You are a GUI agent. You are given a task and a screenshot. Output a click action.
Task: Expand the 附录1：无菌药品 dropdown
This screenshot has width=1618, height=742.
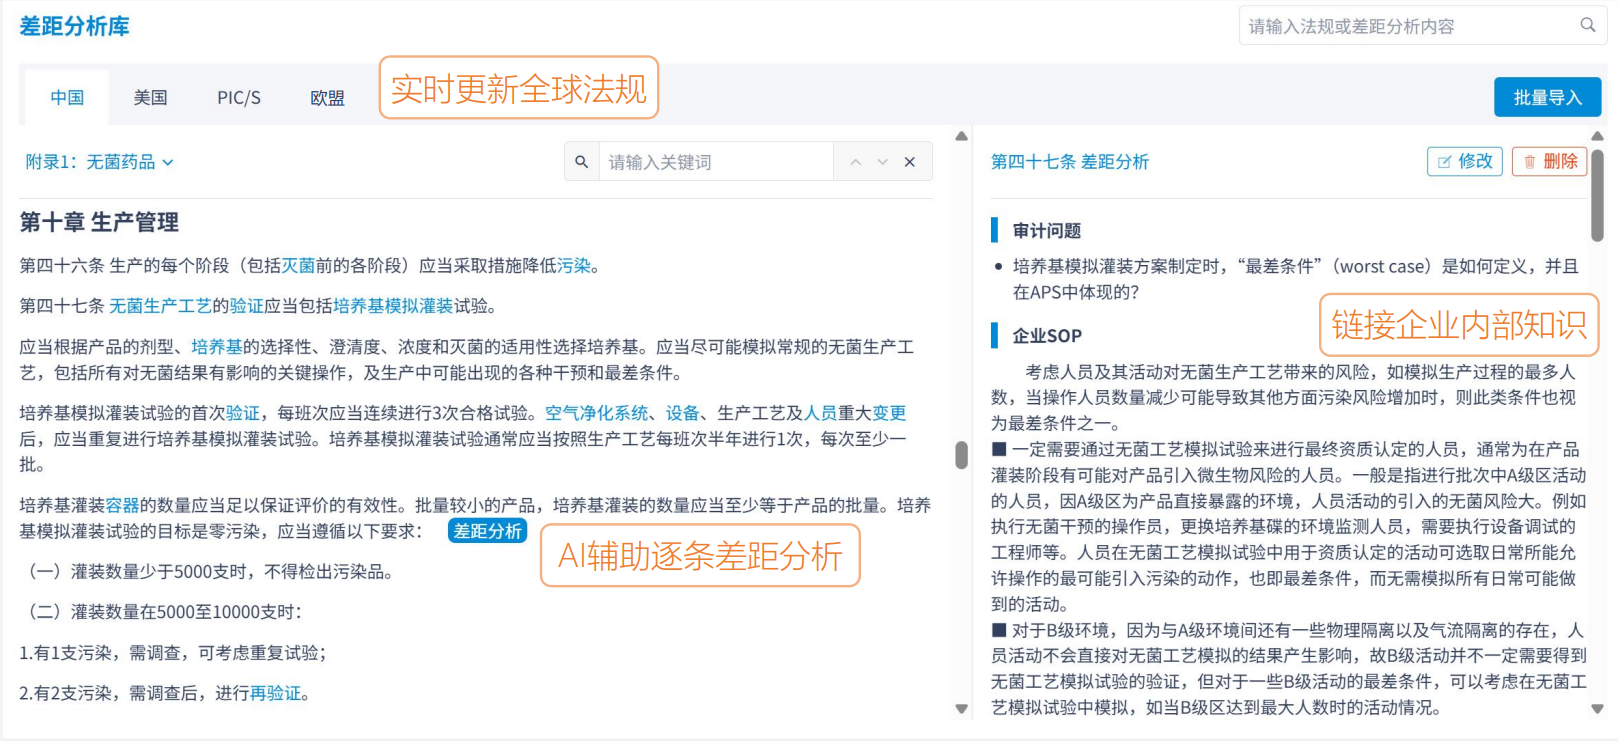tap(99, 162)
